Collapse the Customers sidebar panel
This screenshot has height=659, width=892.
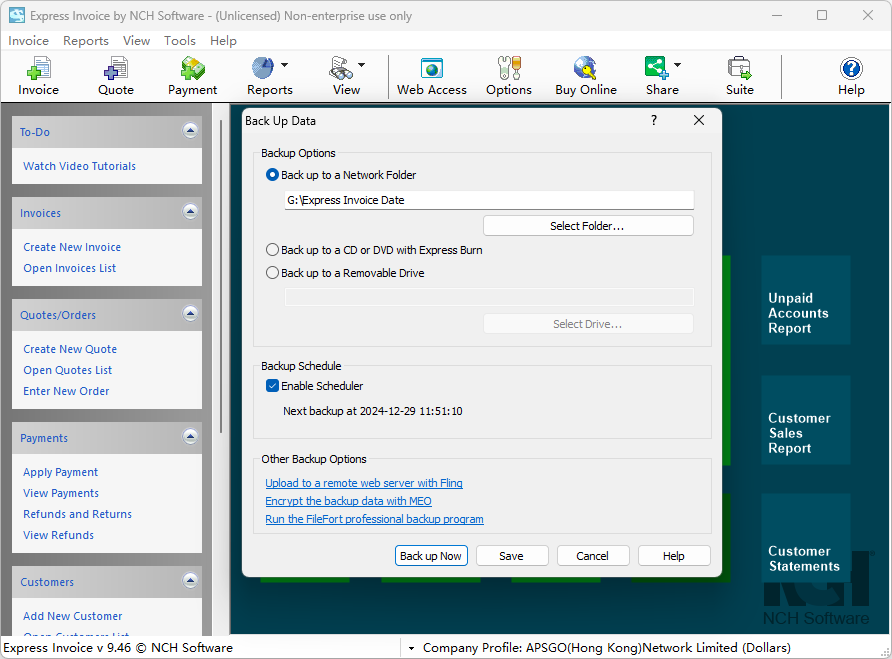pos(190,581)
